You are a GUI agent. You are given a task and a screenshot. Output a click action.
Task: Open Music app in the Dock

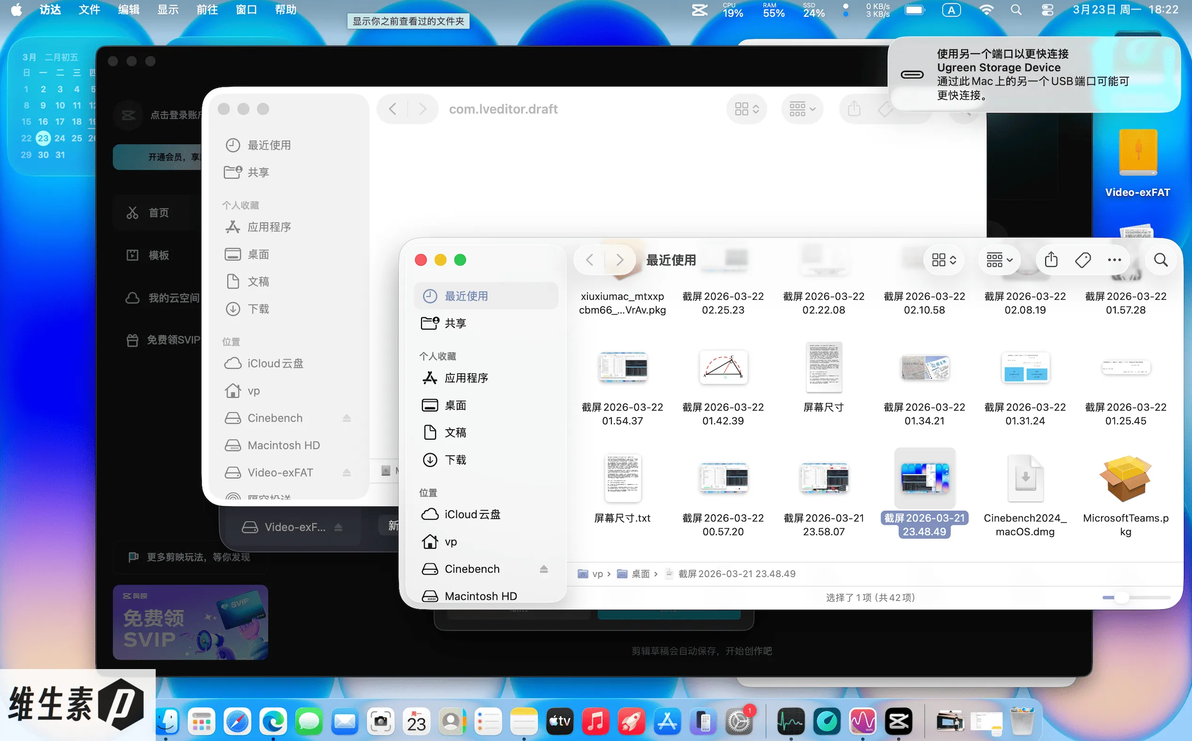(595, 721)
